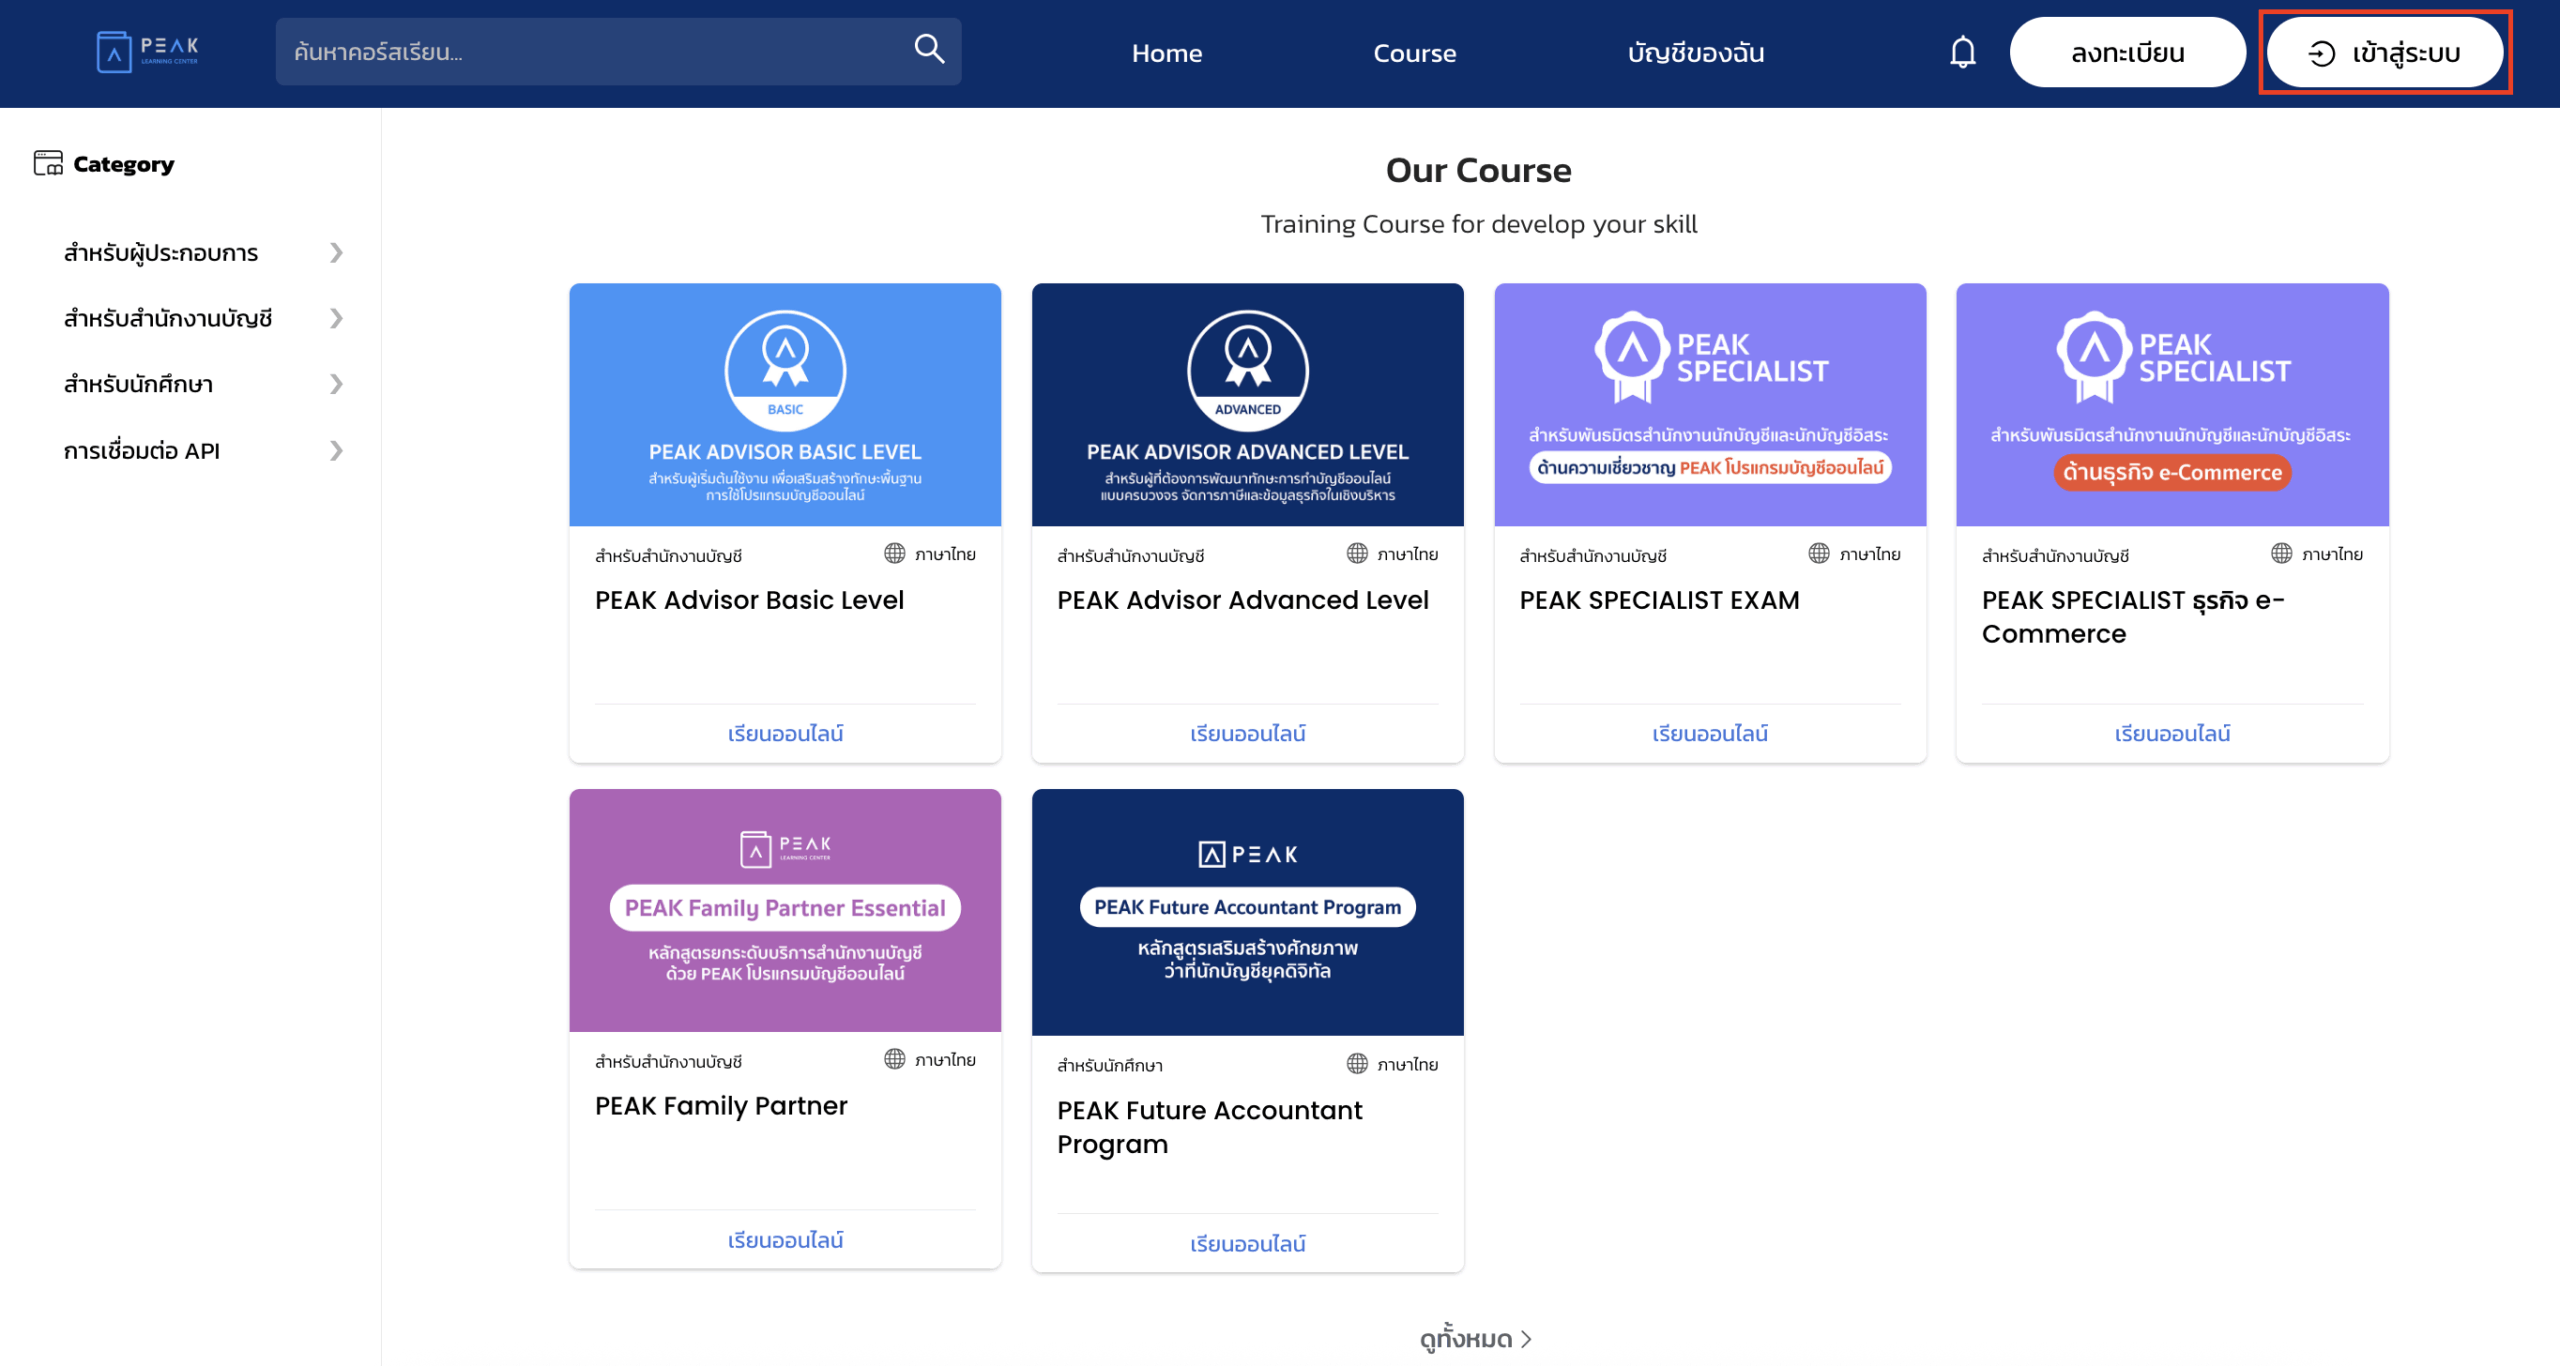Viewport: 2560px width, 1366px height.
Task: Click the Category panel icon
Action: coord(48,163)
